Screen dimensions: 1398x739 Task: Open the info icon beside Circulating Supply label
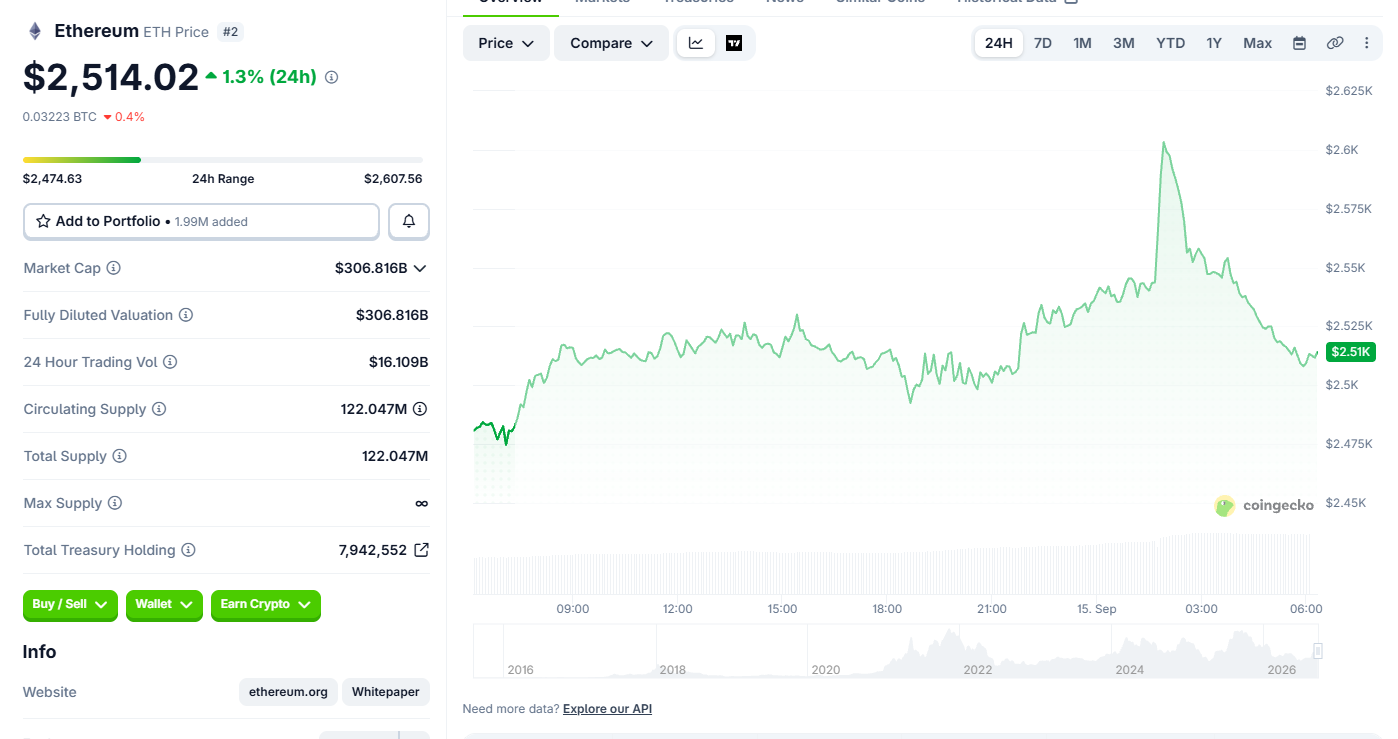159,409
